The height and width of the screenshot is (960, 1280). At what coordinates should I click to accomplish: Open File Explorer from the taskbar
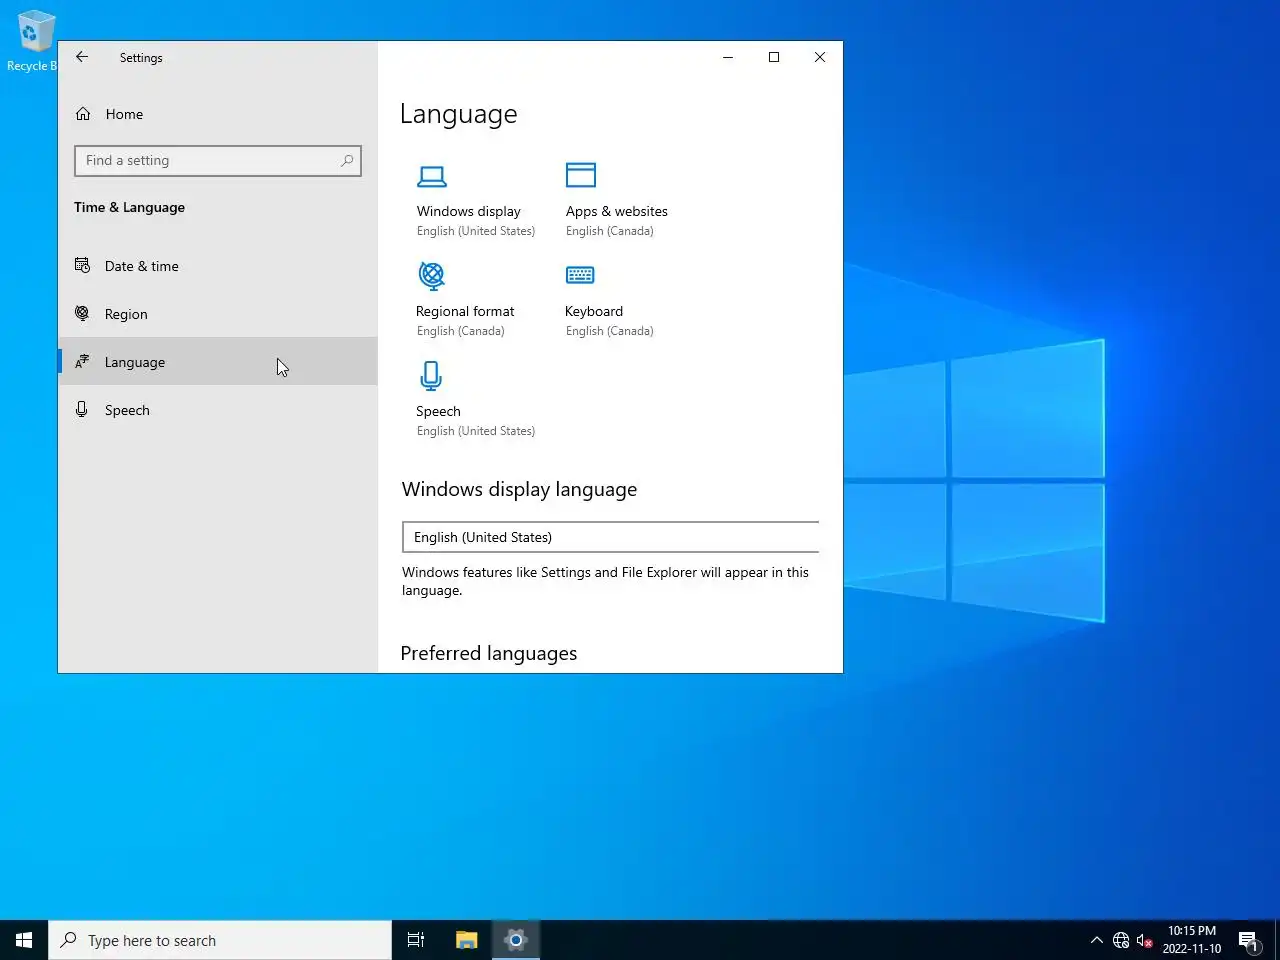click(x=466, y=940)
